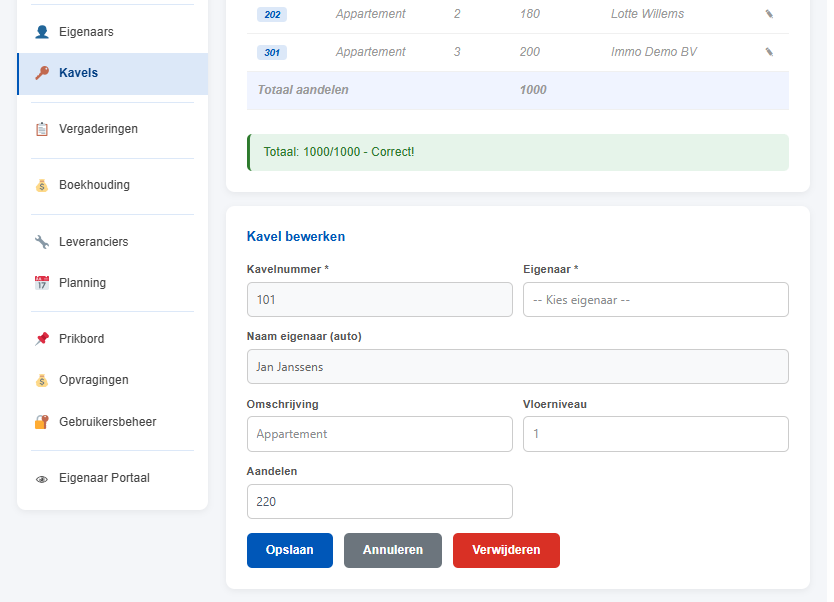Click the Aandelen input field

click(379, 501)
